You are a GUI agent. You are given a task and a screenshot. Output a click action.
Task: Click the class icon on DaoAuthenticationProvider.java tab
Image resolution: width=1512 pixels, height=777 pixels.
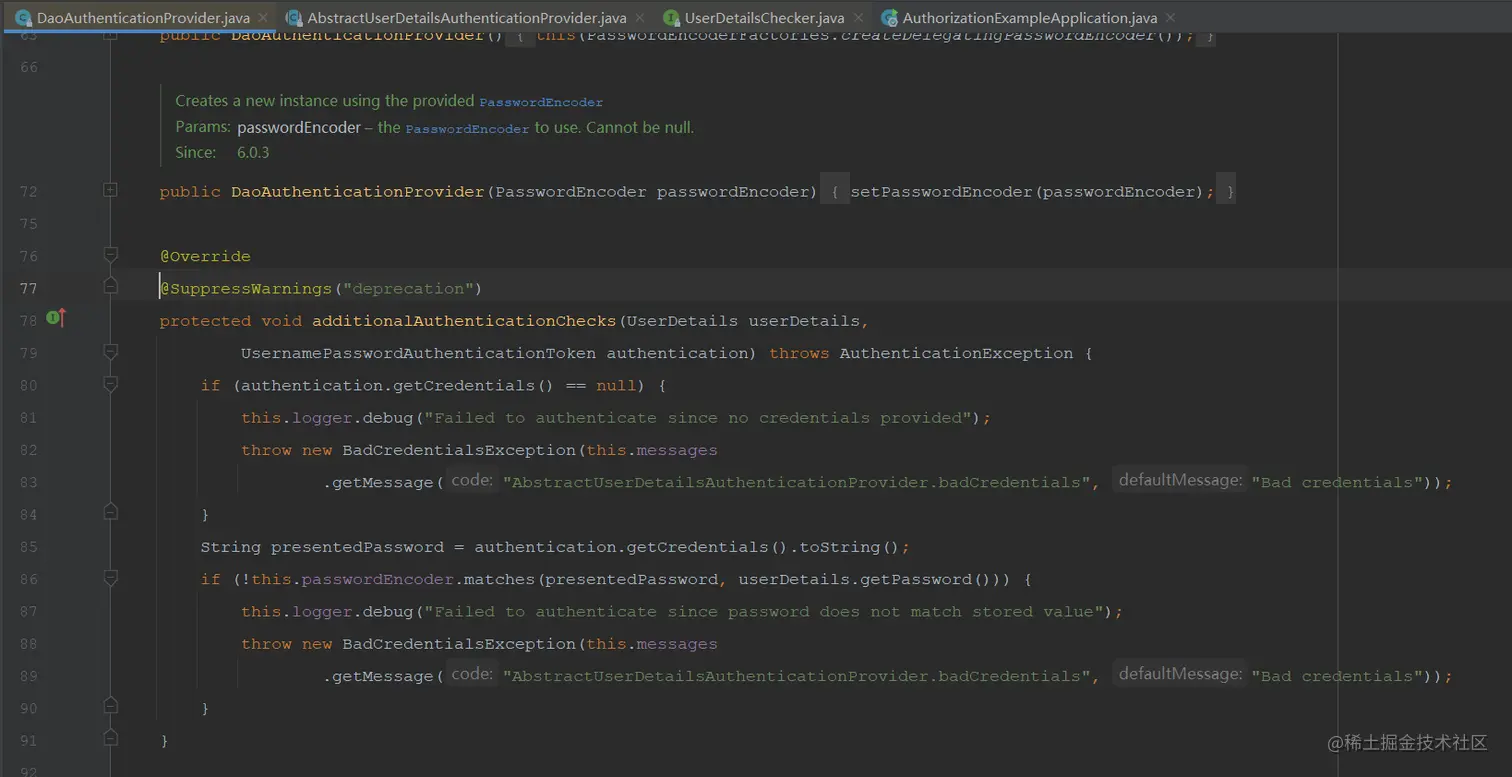click(23, 18)
